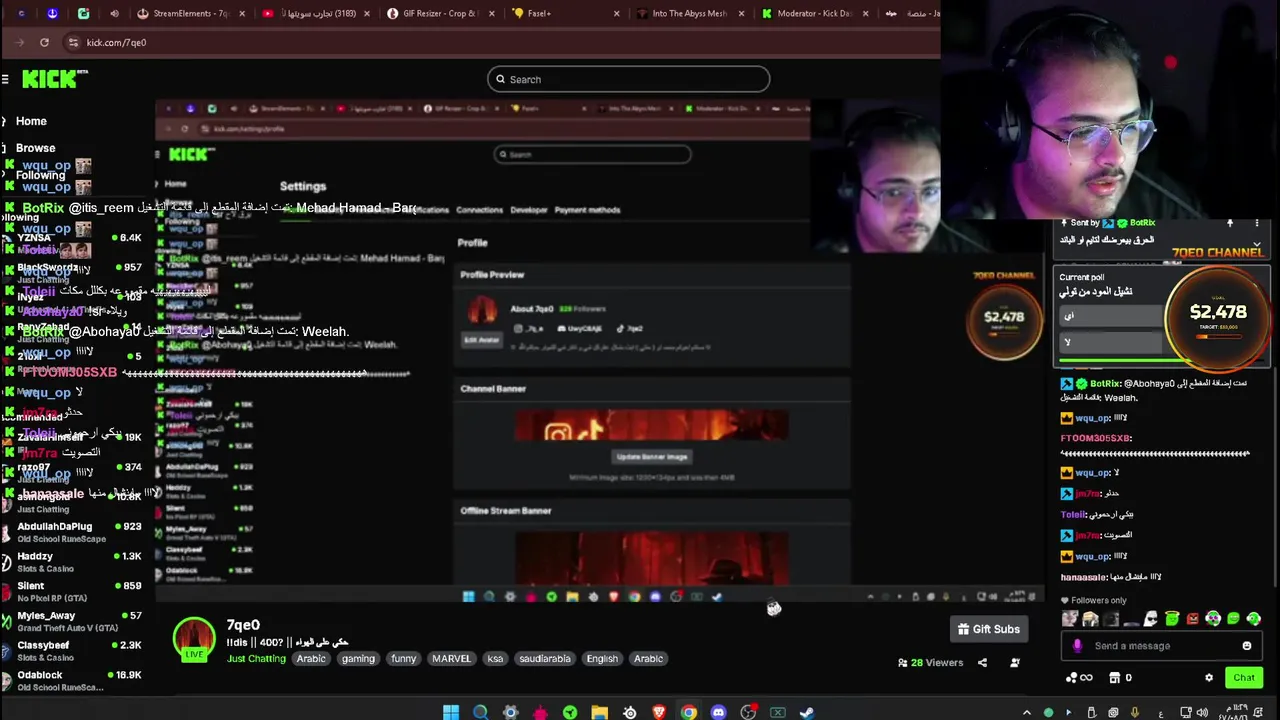The width and height of the screenshot is (1280, 720).
Task: Click the purple microphone icon in chat
Action: pyautogui.click(x=1077, y=646)
